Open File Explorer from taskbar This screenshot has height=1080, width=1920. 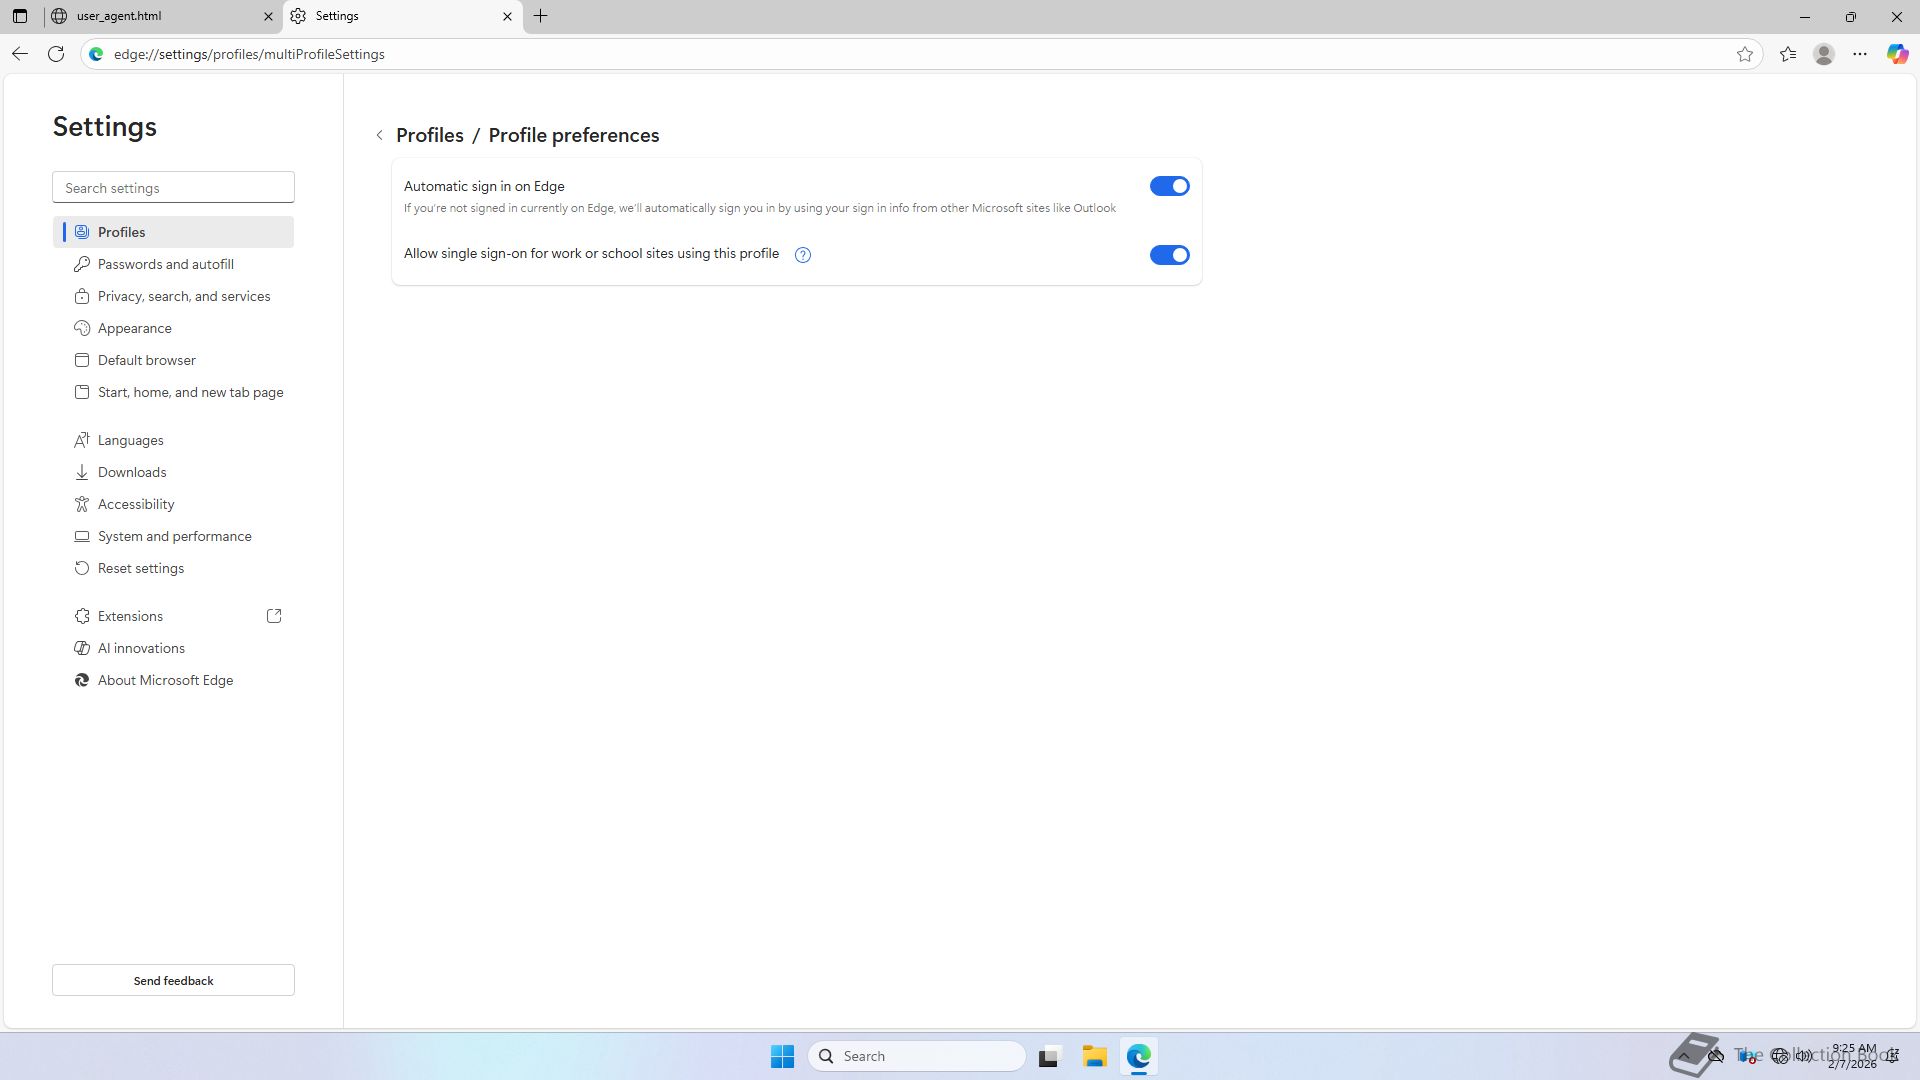[x=1094, y=1056]
